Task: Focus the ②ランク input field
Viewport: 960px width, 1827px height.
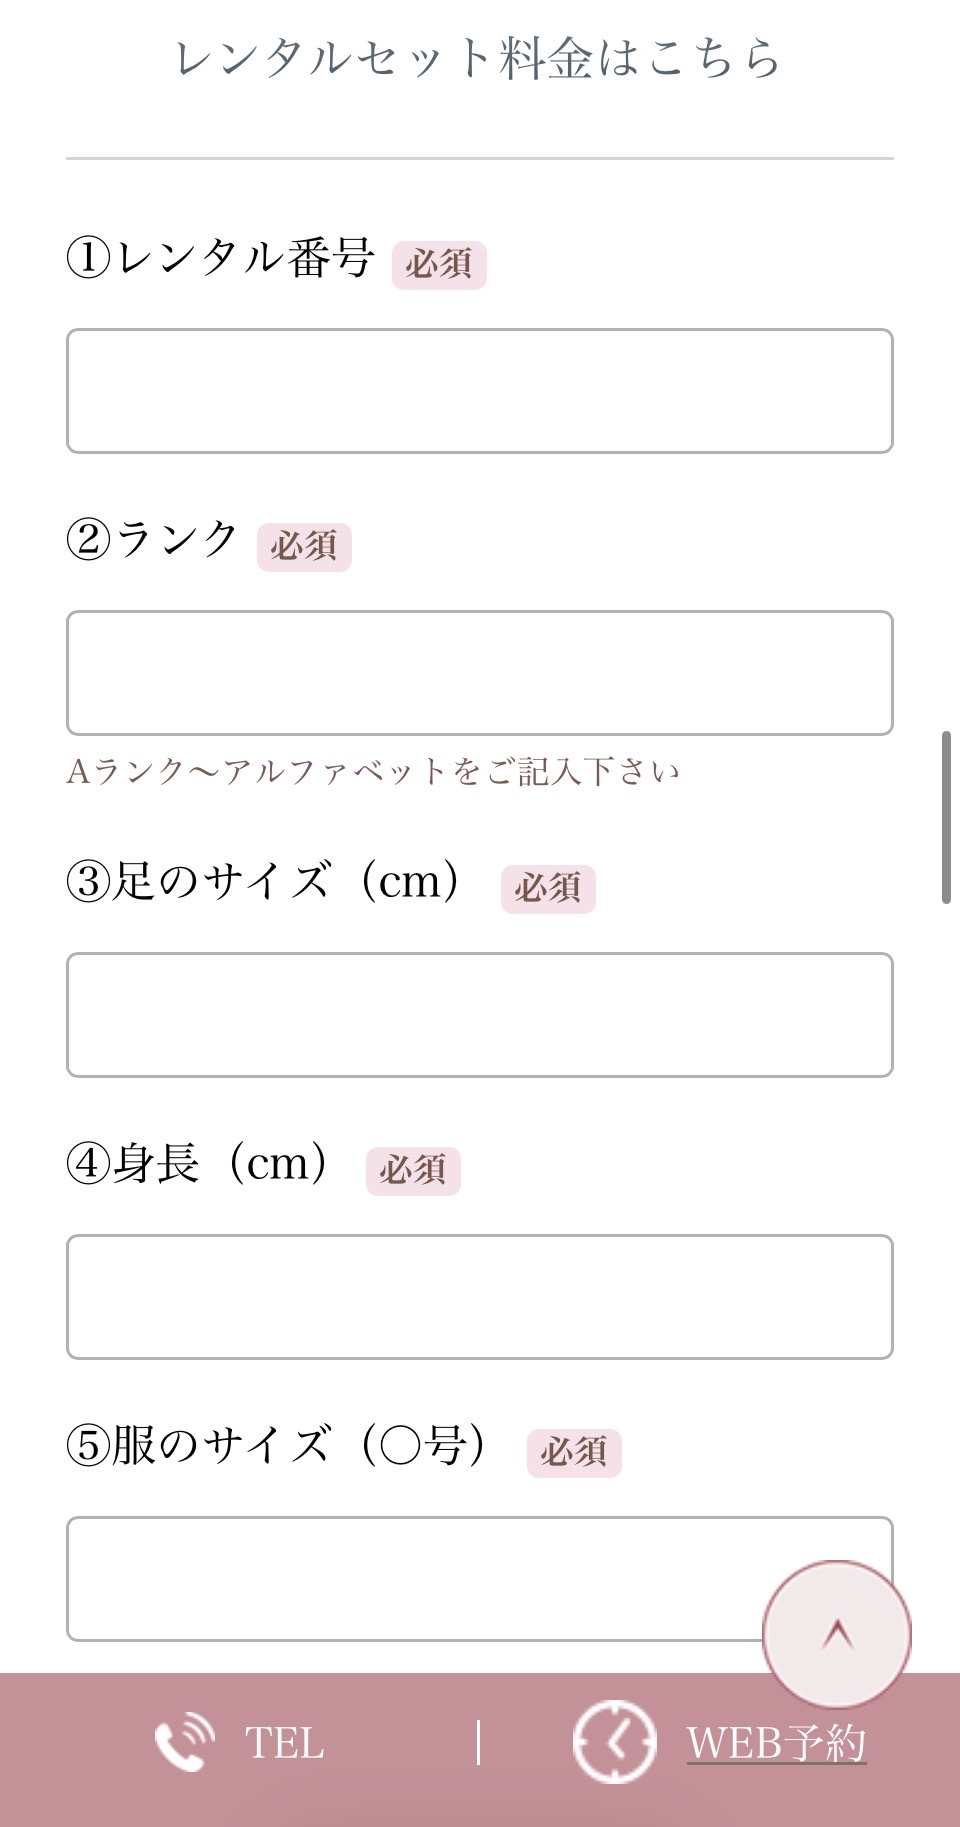Action: pyautogui.click(x=479, y=673)
